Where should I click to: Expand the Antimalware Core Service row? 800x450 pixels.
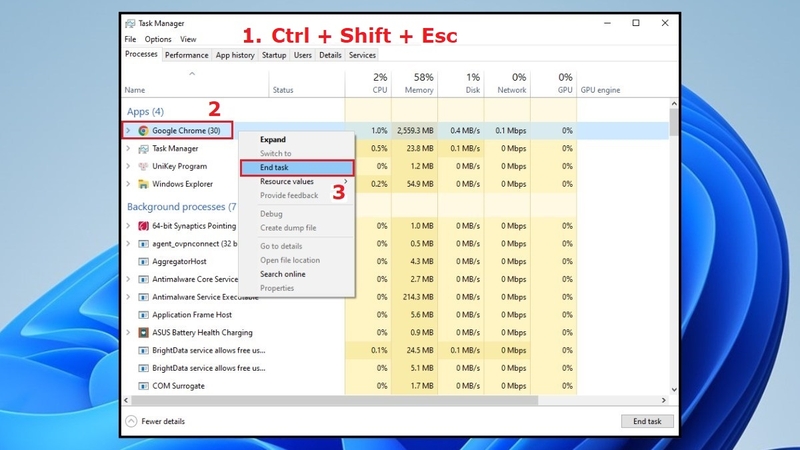coord(128,280)
